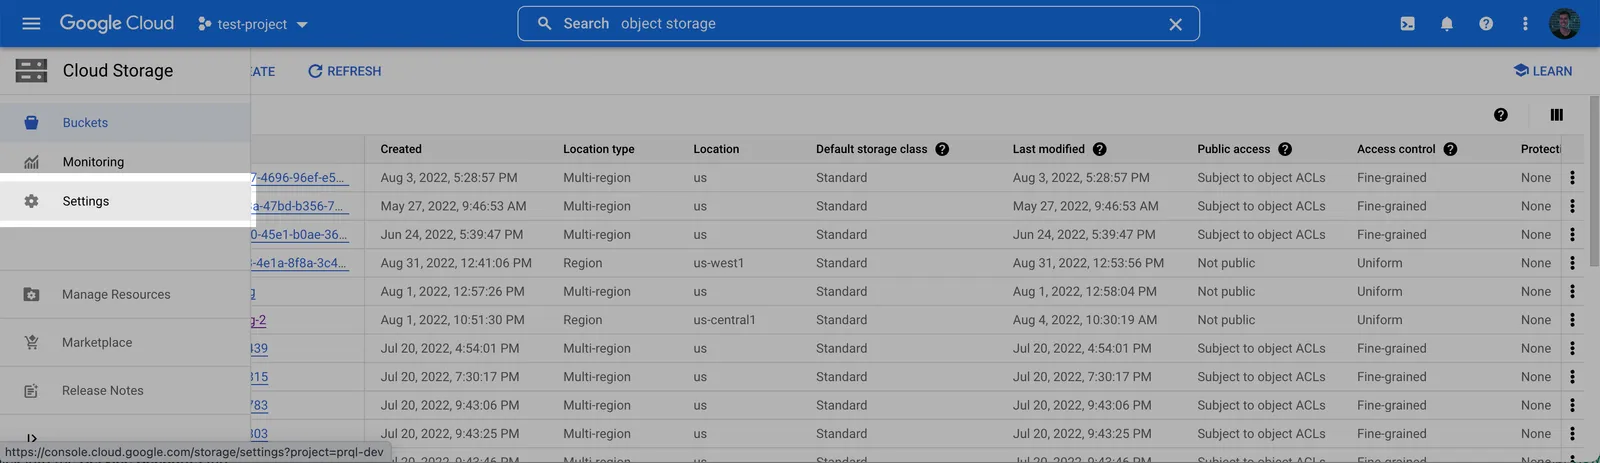
Task: Open the vertical dots utilities menu in header
Action: click(1525, 23)
